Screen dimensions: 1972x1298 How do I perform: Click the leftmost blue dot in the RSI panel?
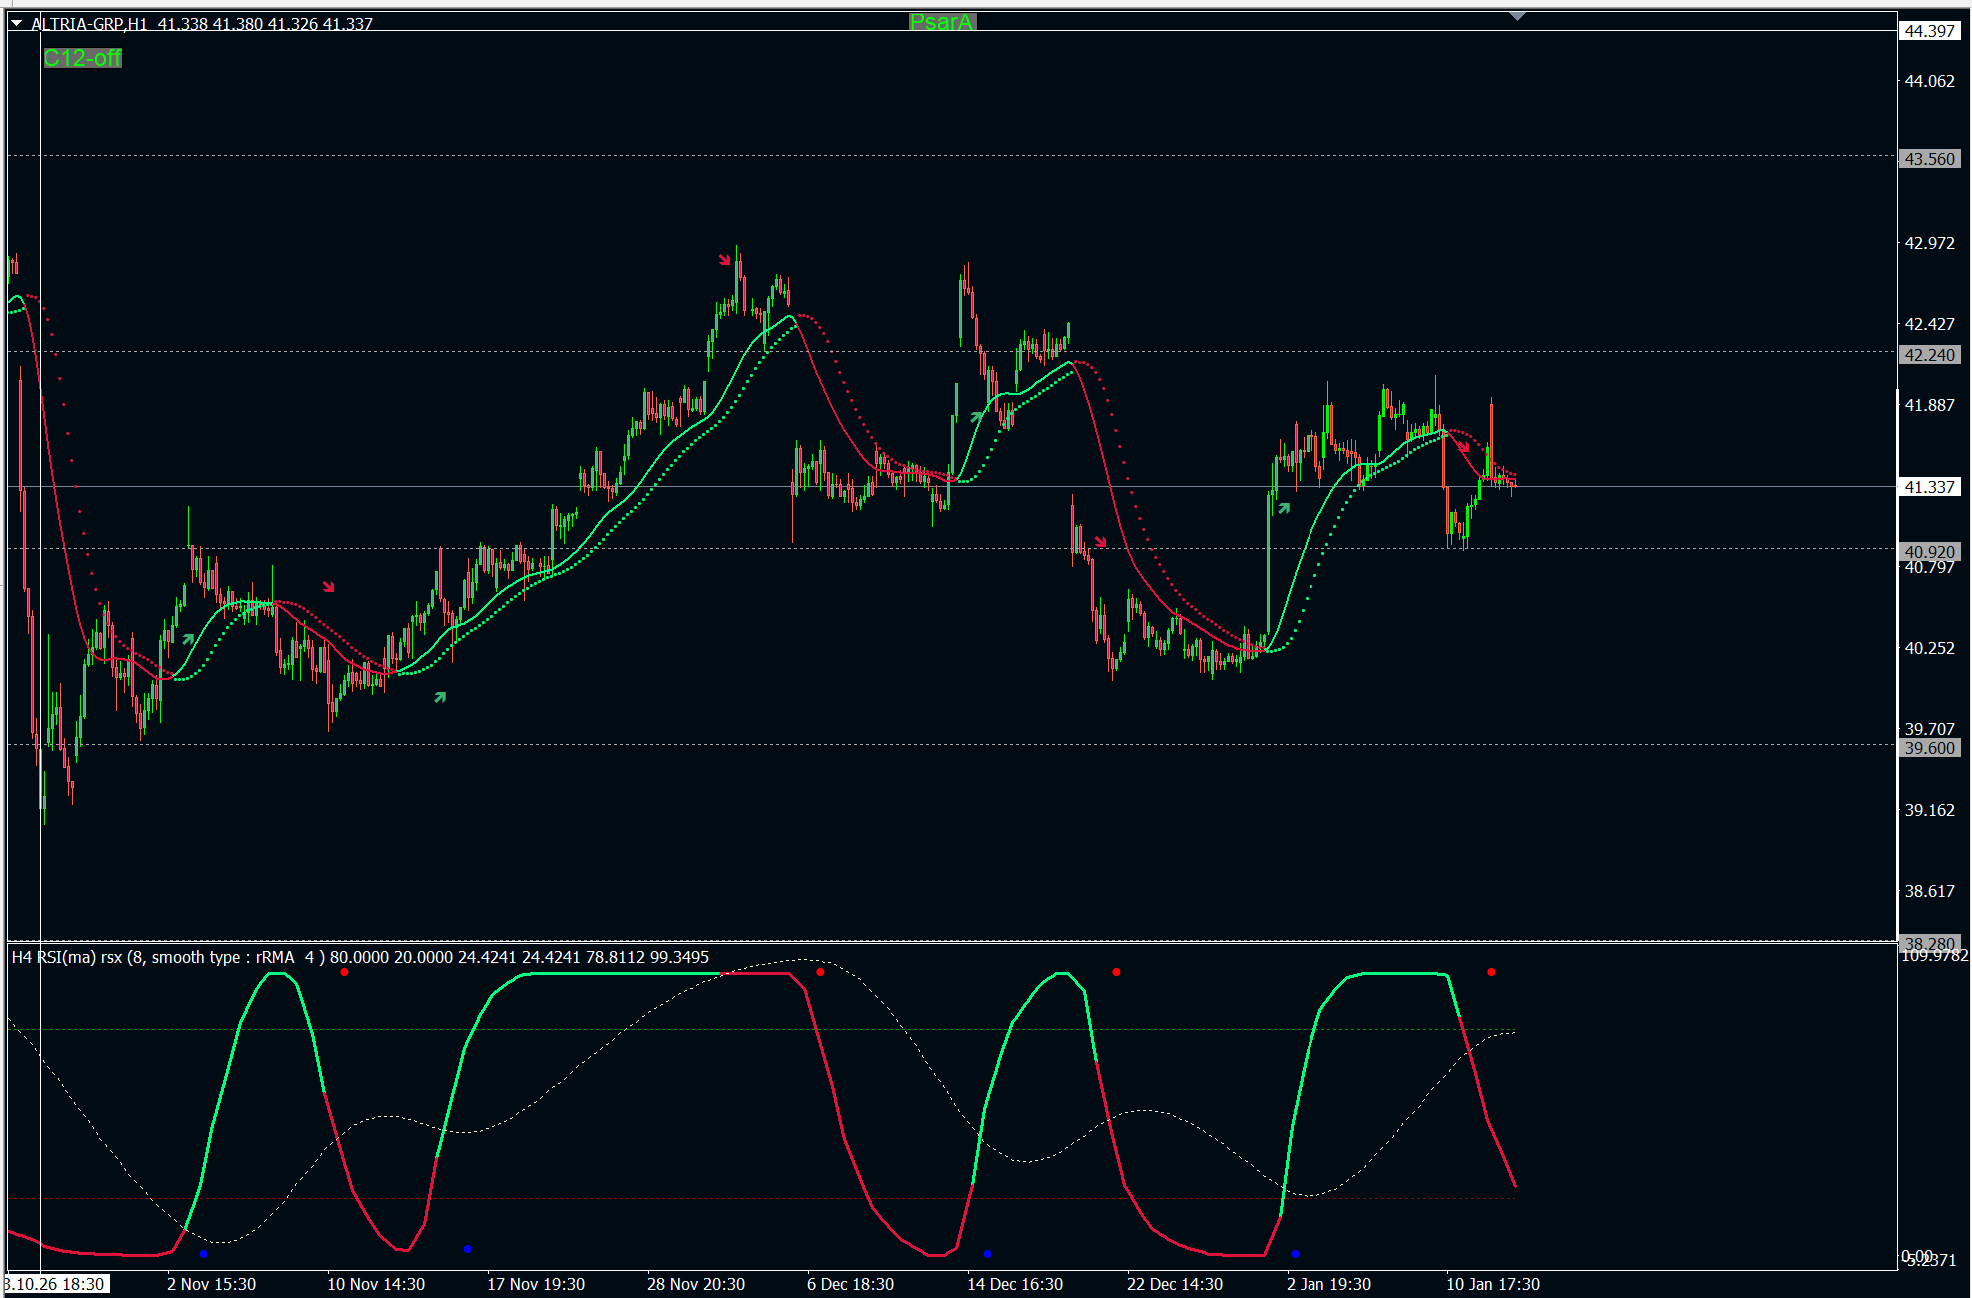pyautogui.click(x=204, y=1253)
